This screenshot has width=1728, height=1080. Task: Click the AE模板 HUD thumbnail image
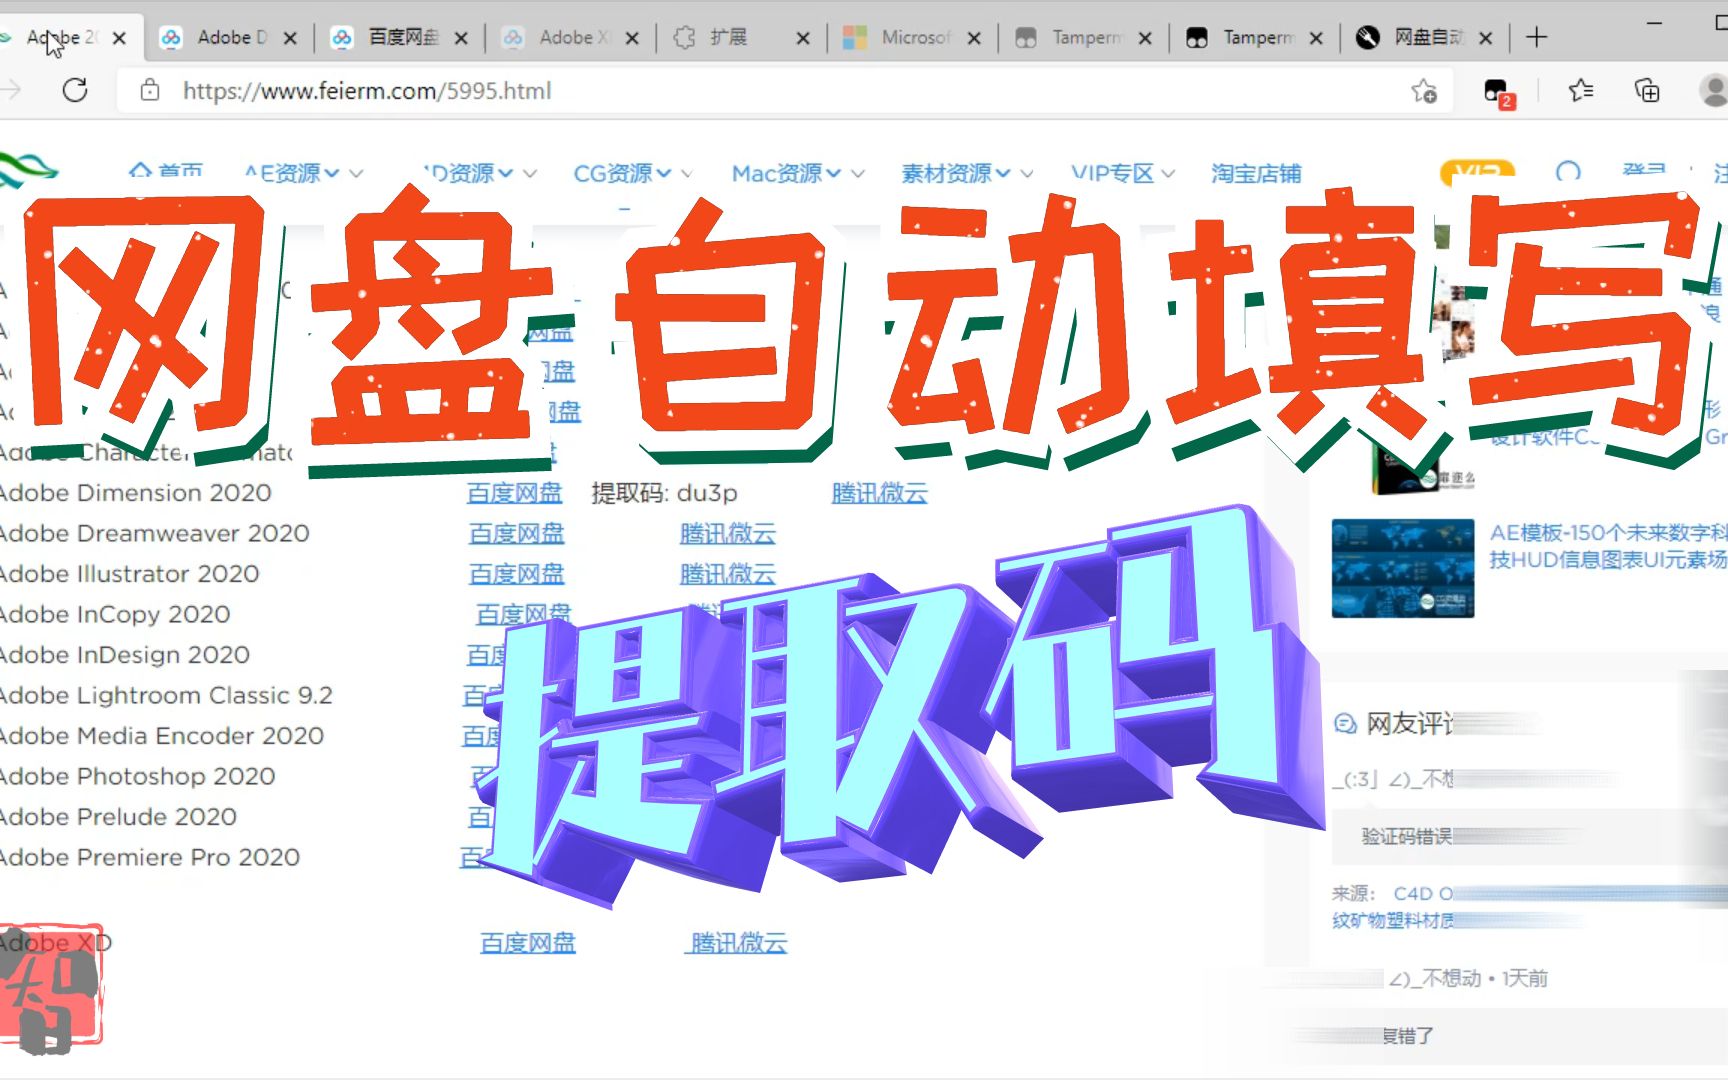coord(1403,568)
